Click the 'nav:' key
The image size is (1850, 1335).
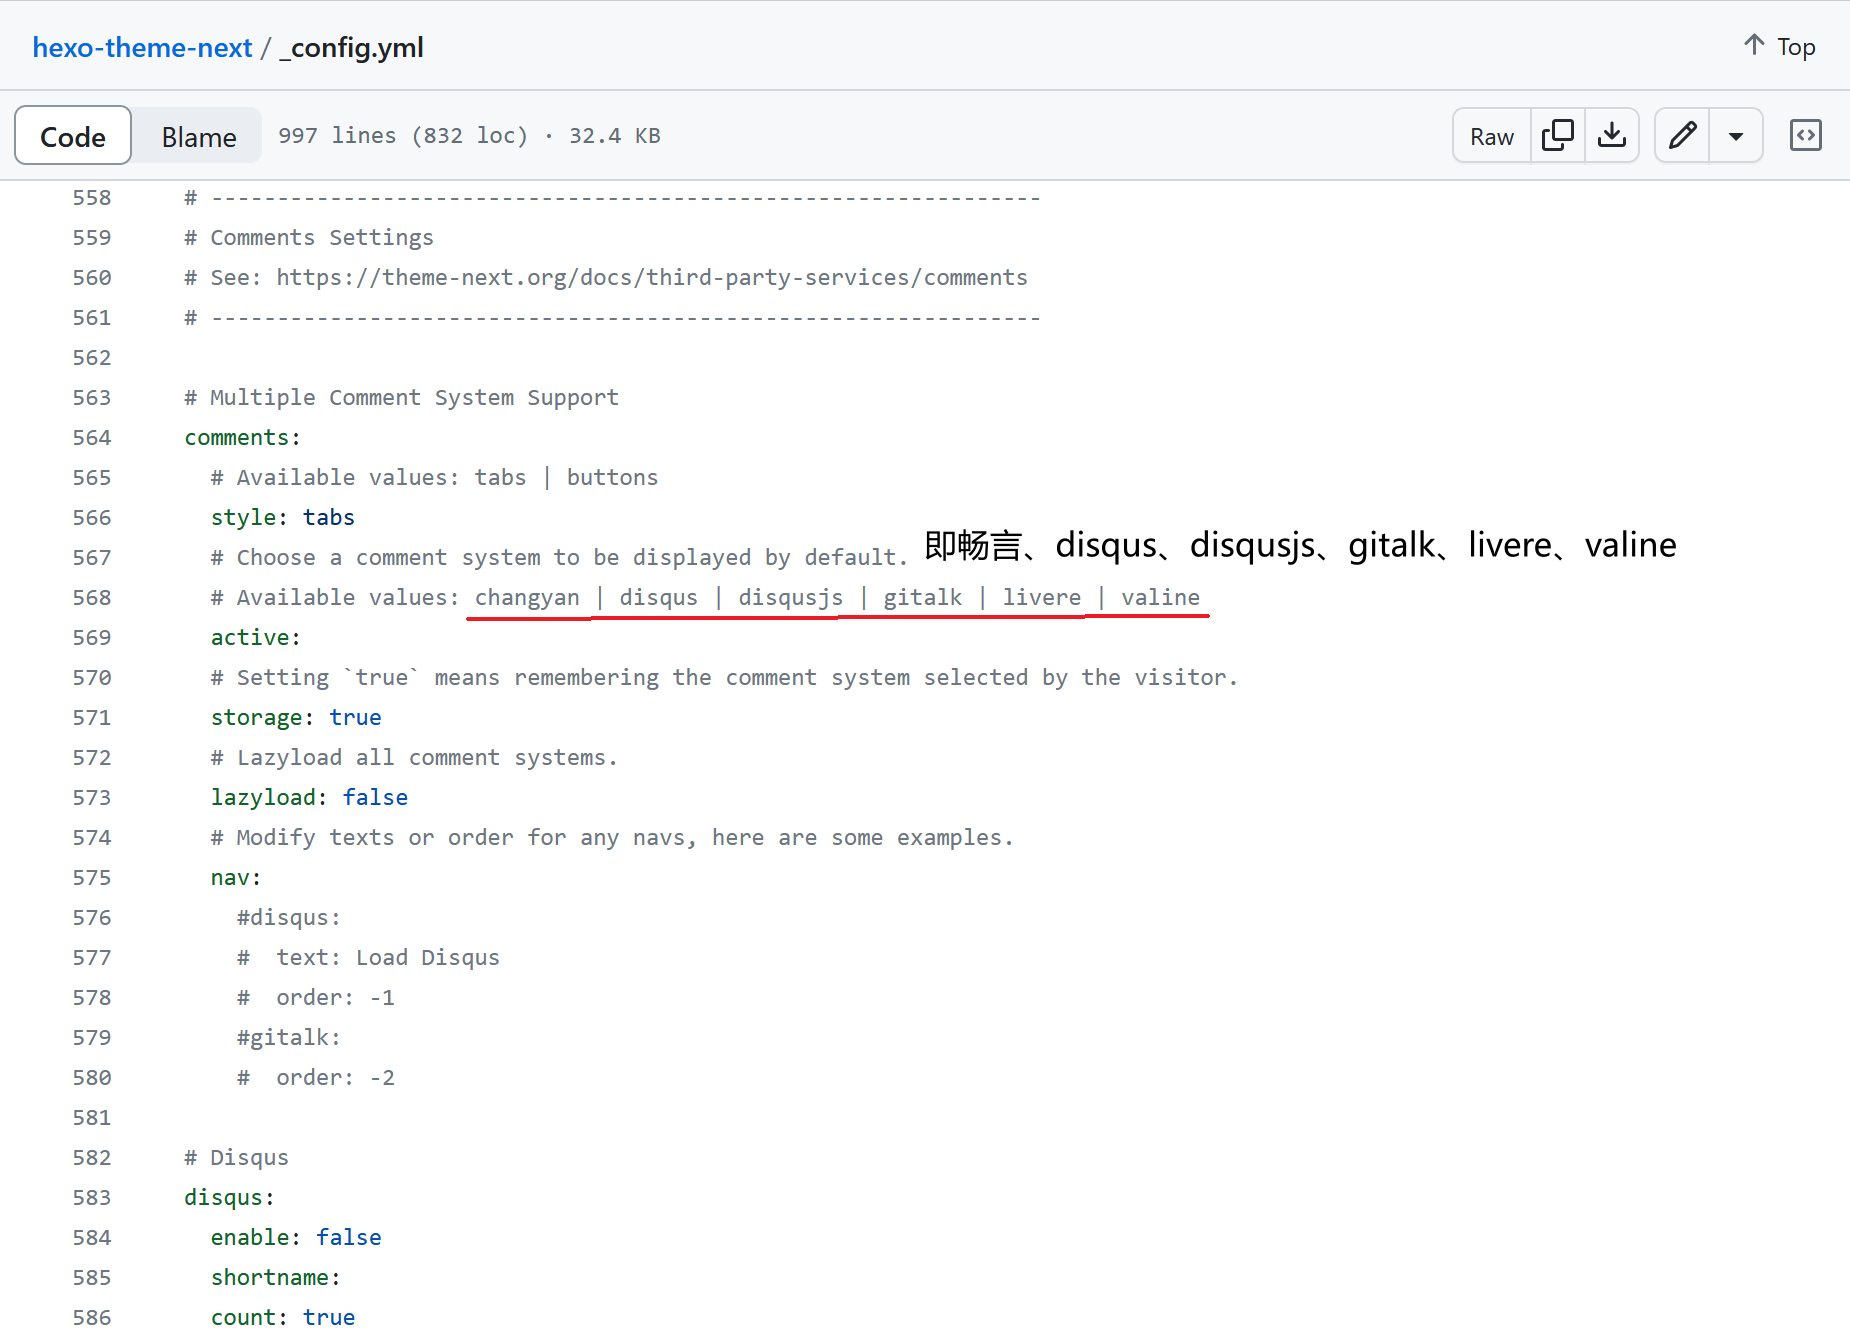pos(236,878)
